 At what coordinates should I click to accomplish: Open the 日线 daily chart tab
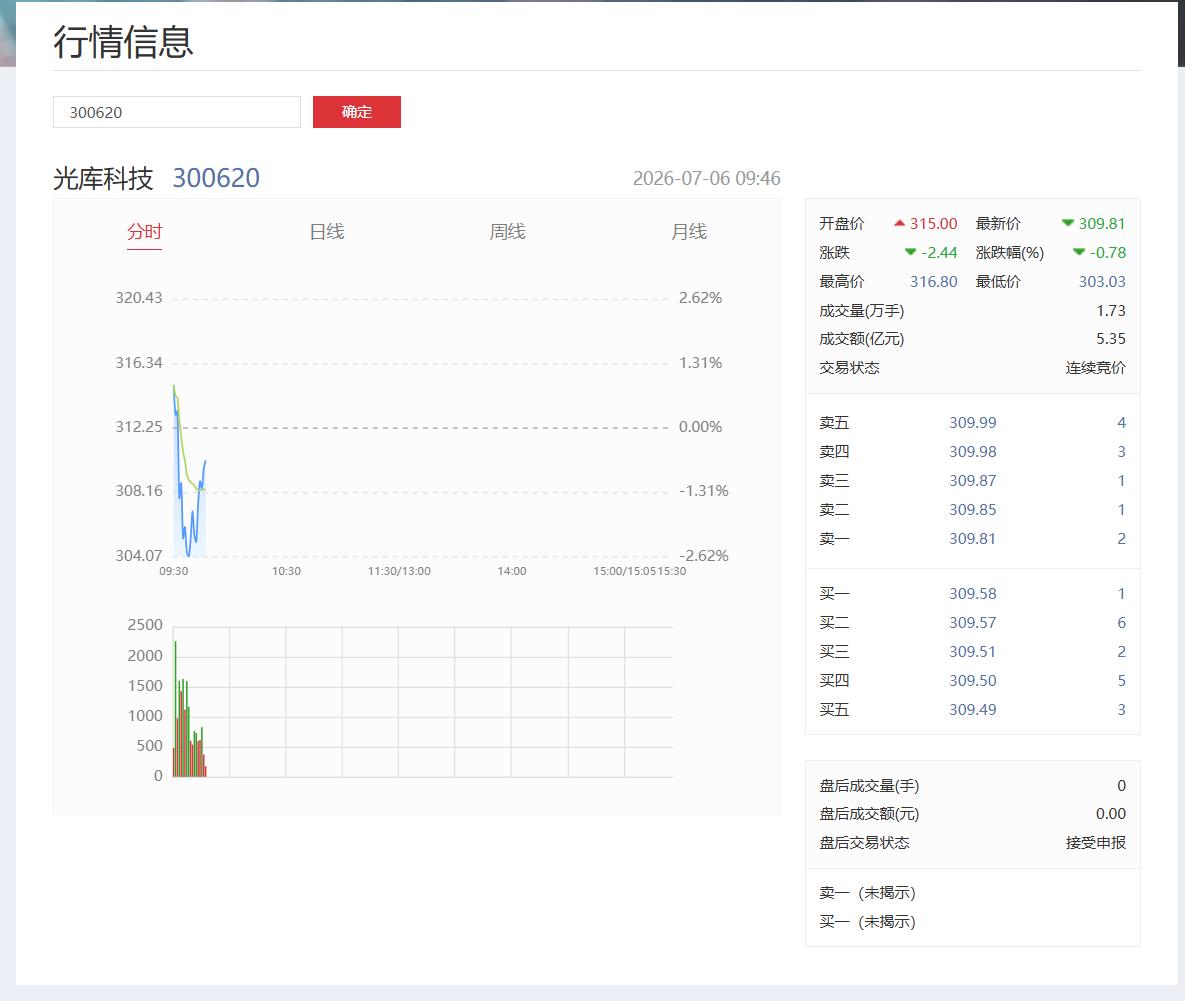pyautogui.click(x=326, y=232)
